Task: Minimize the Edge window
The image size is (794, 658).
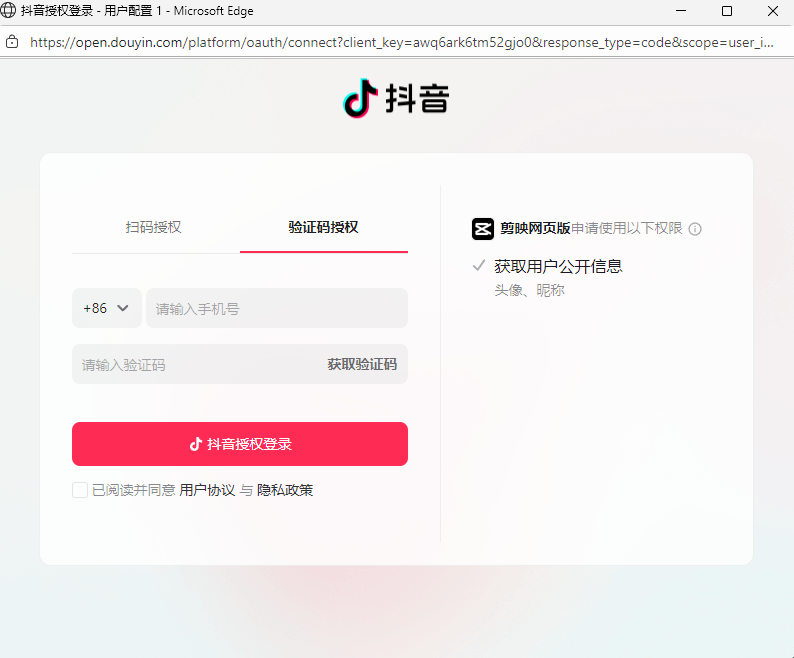Action: pos(681,11)
